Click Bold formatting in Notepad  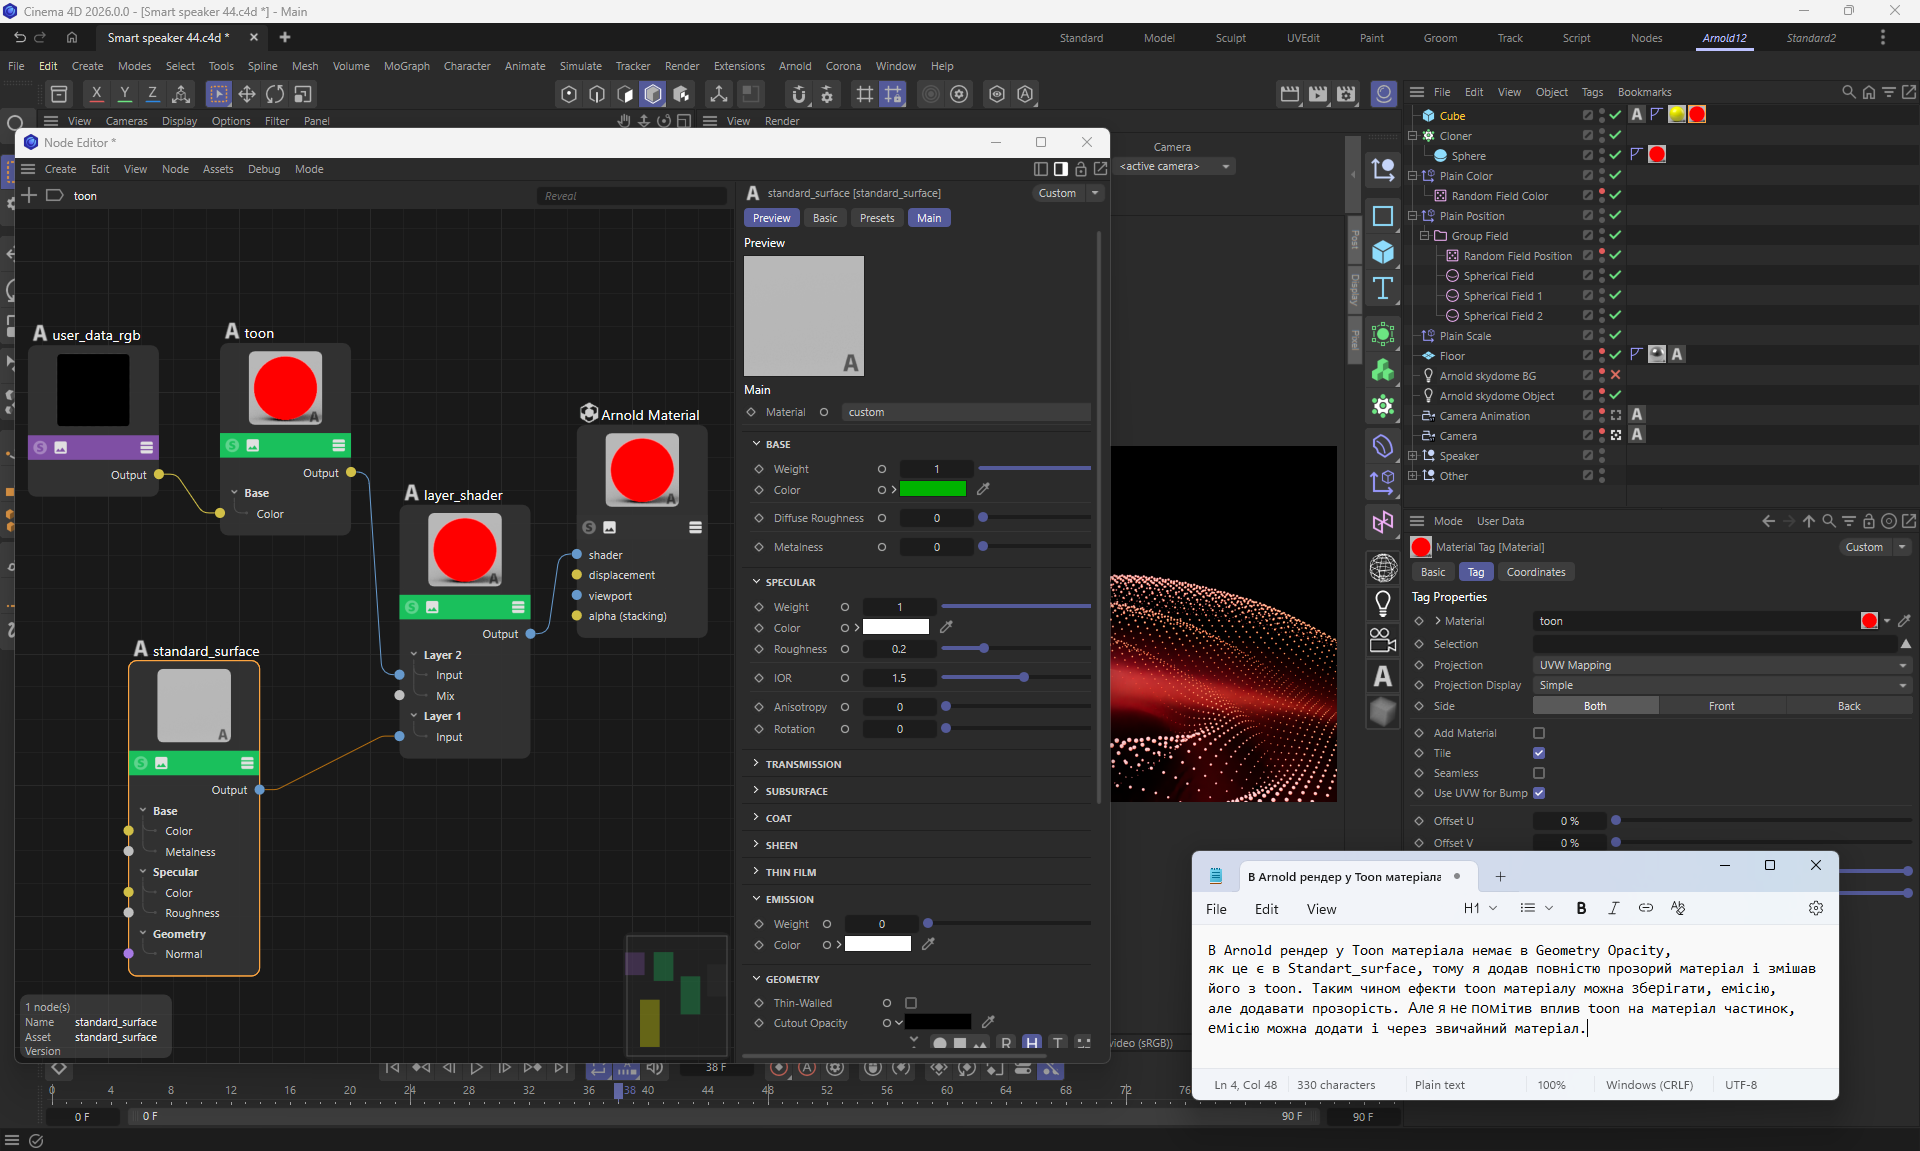1581,908
